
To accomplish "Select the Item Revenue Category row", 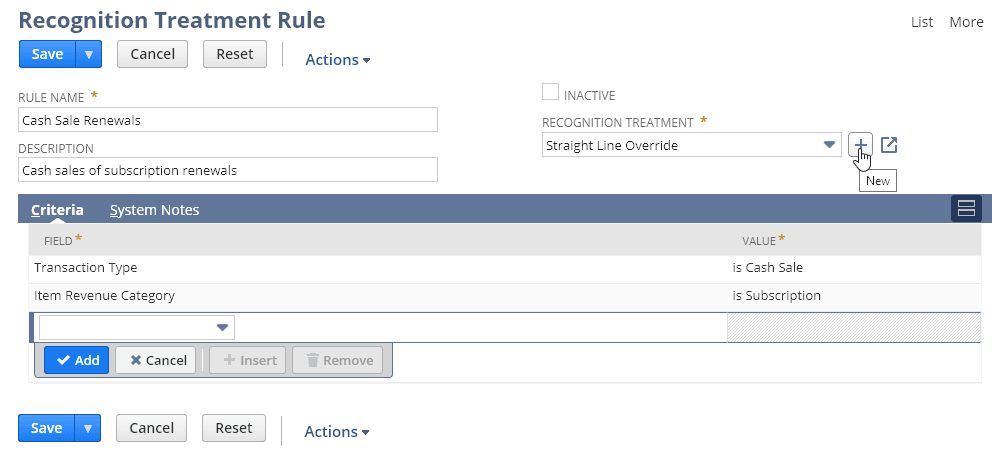I will [x=104, y=296].
